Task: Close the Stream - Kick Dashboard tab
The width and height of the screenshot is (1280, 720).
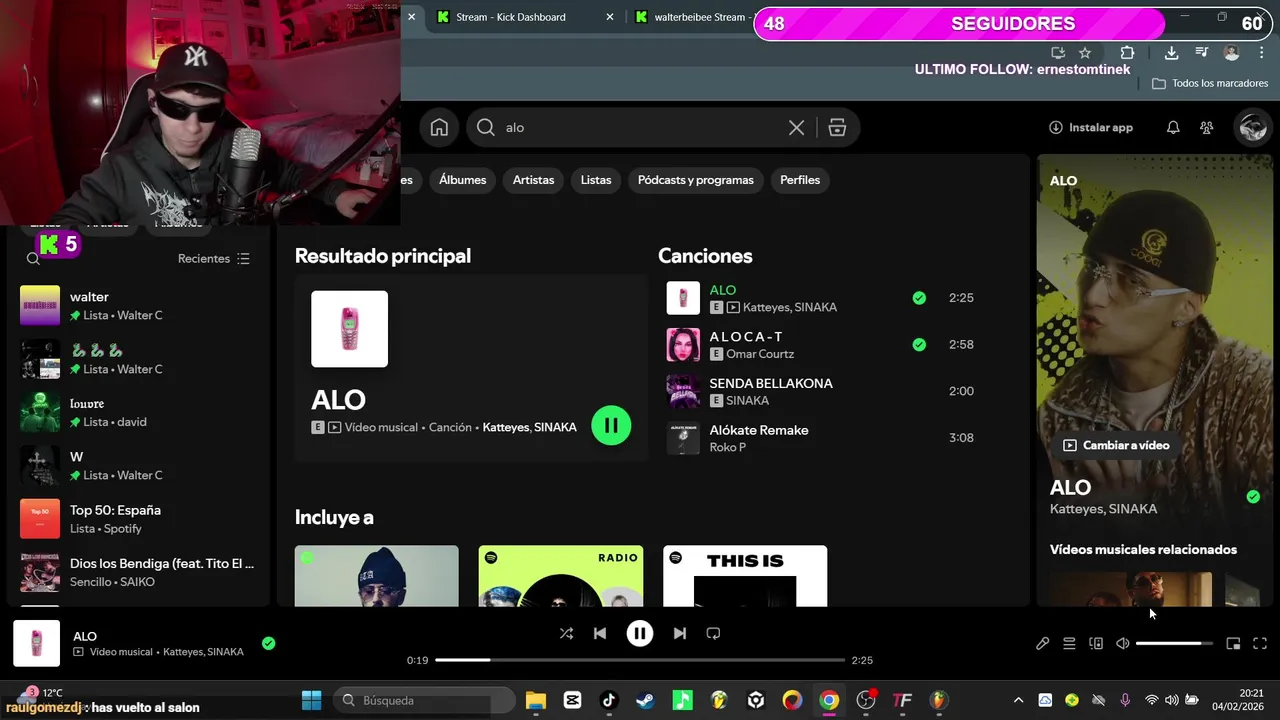Action: click(611, 17)
